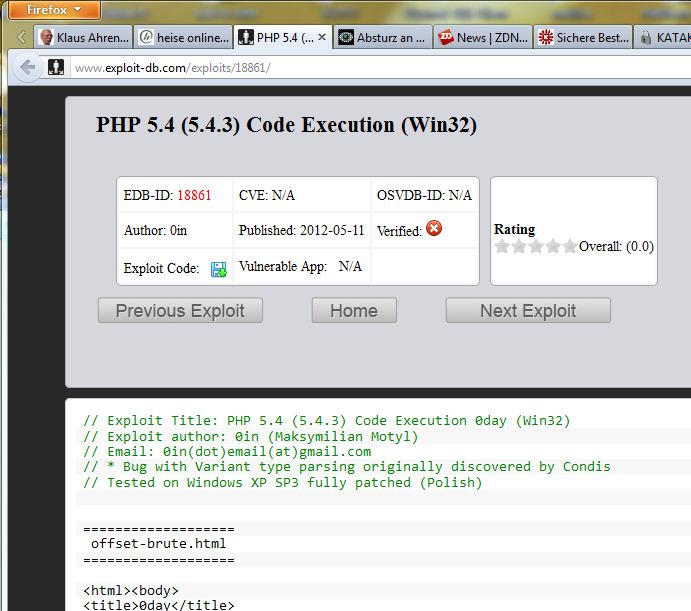The width and height of the screenshot is (691, 611).
Task: Click the Published: 2012-05-11 cell
Action: click(301, 230)
